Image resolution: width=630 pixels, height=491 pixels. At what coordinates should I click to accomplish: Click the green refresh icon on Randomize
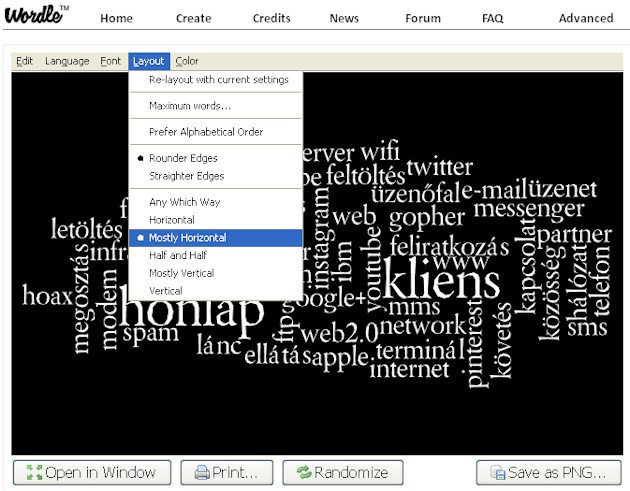(304, 472)
